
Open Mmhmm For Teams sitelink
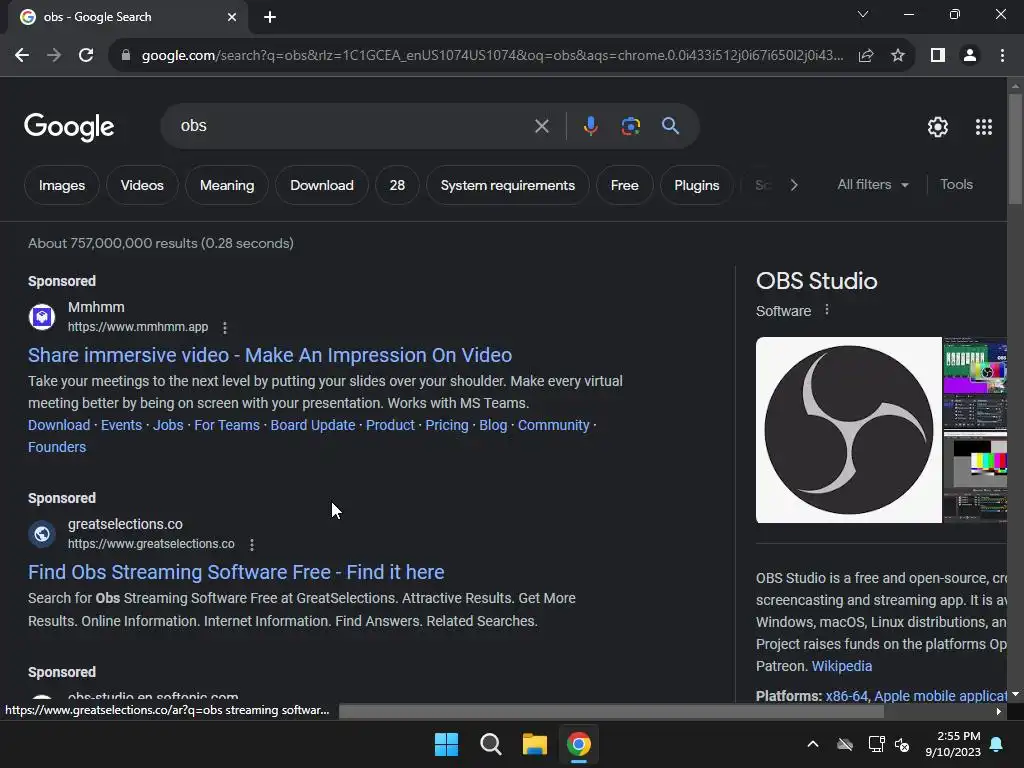click(x=227, y=425)
